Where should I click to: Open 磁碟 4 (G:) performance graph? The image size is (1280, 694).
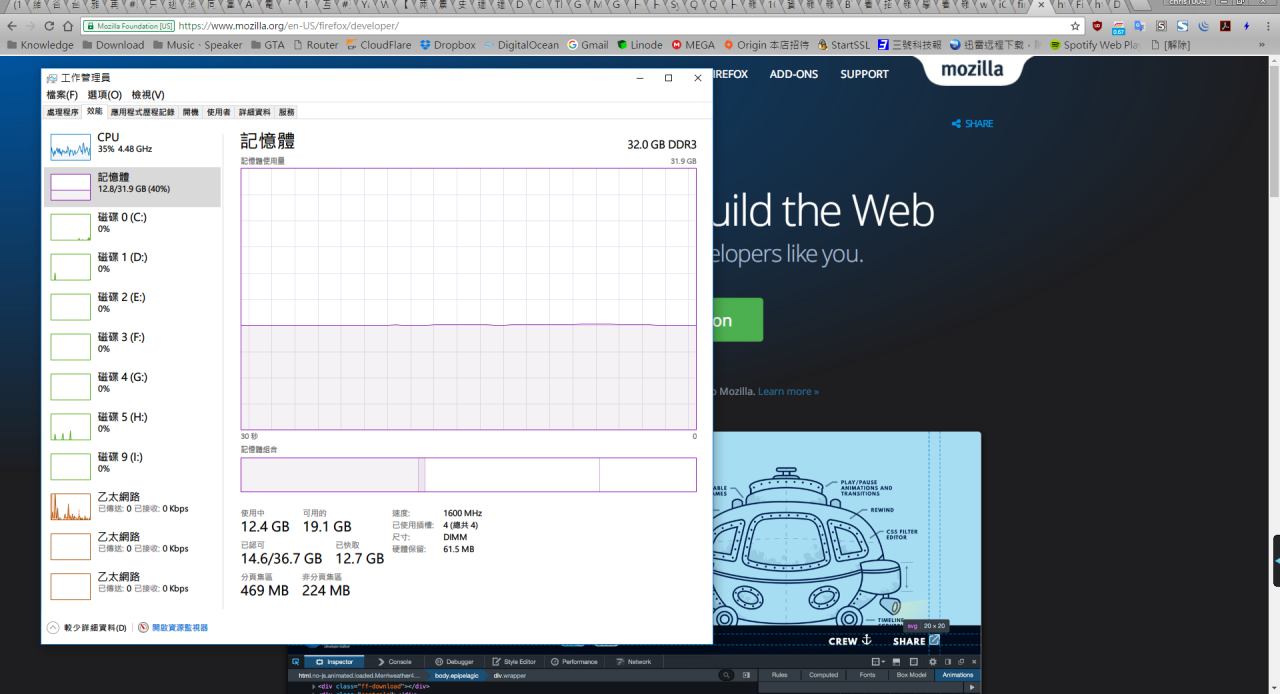click(132, 386)
